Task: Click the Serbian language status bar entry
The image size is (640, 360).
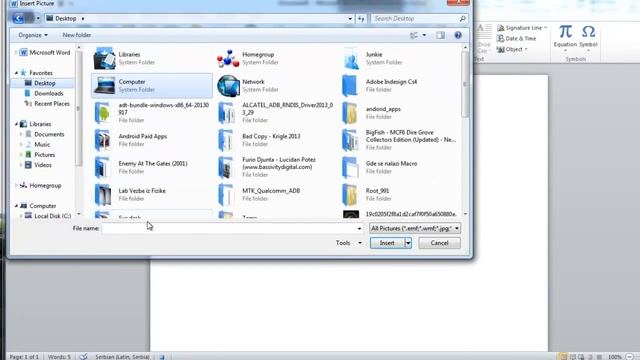Action: pyautogui.click(x=122, y=357)
